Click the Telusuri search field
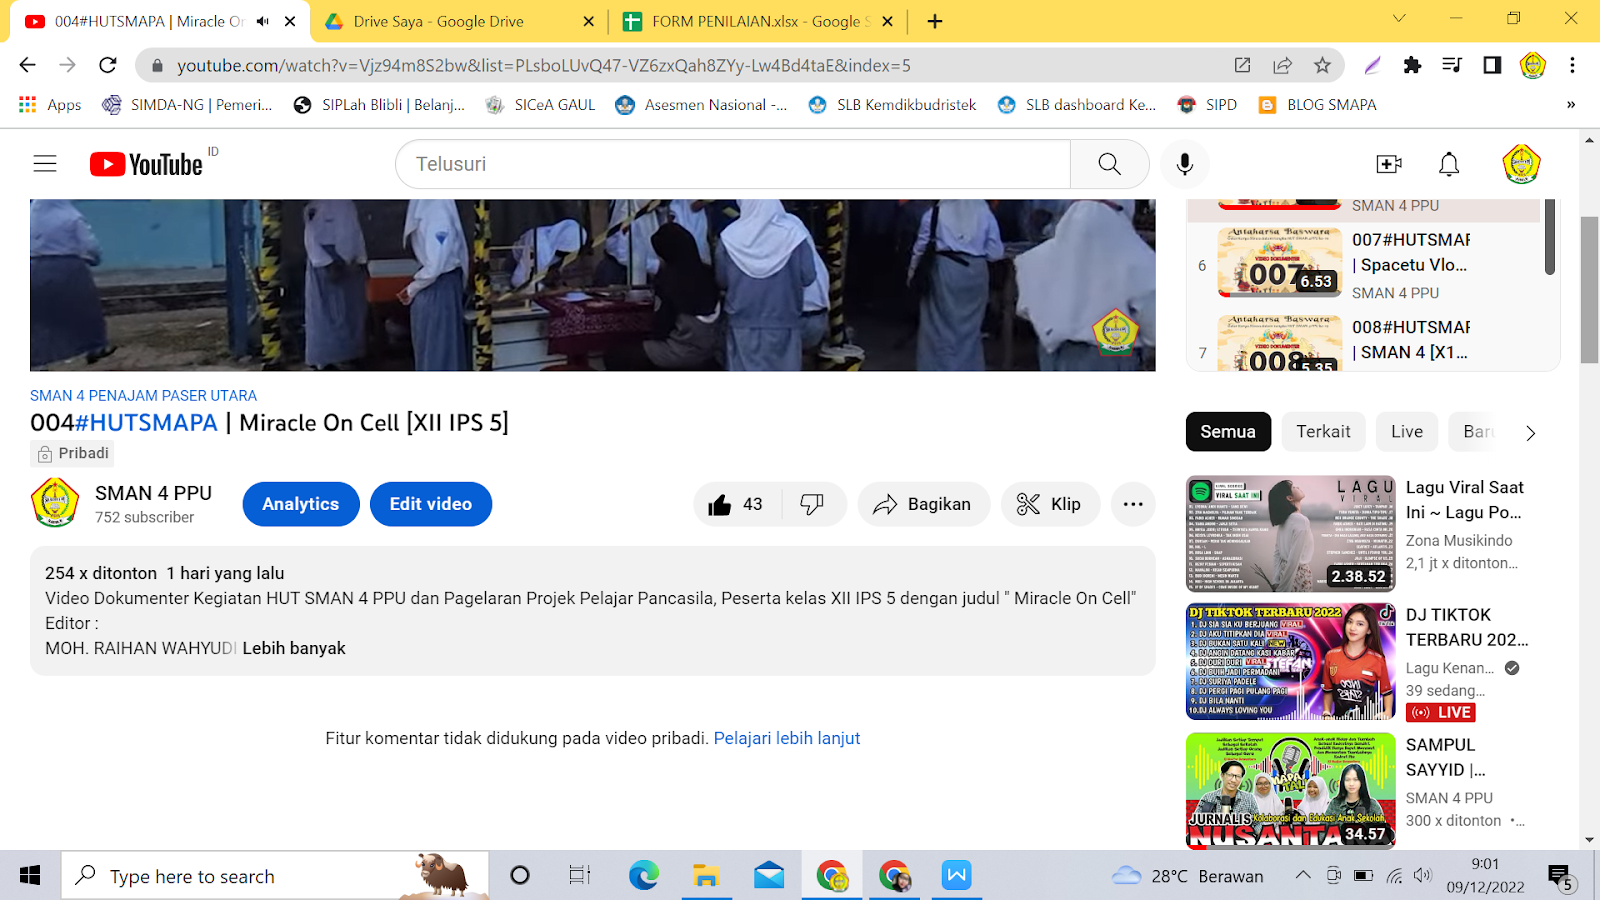This screenshot has width=1600, height=900. [x=733, y=164]
